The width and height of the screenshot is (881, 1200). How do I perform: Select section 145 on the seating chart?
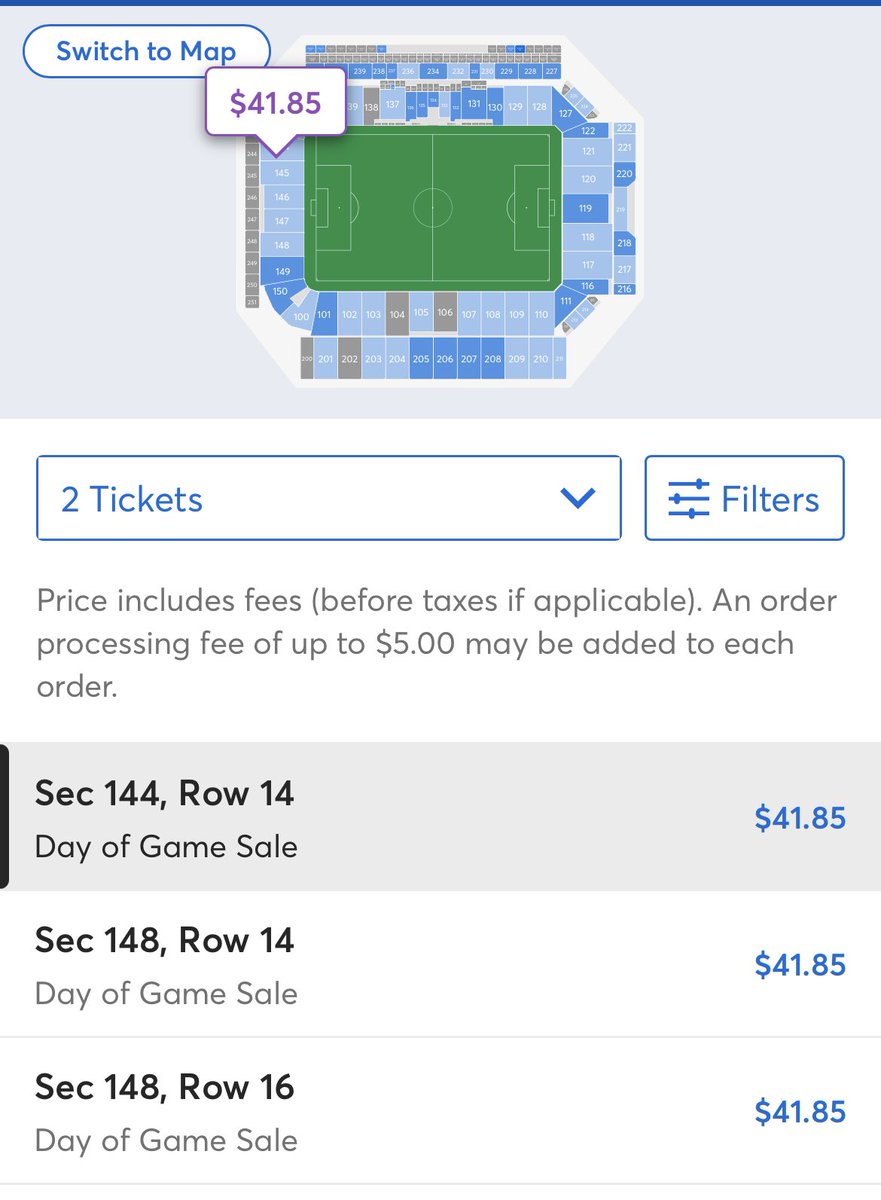click(282, 173)
